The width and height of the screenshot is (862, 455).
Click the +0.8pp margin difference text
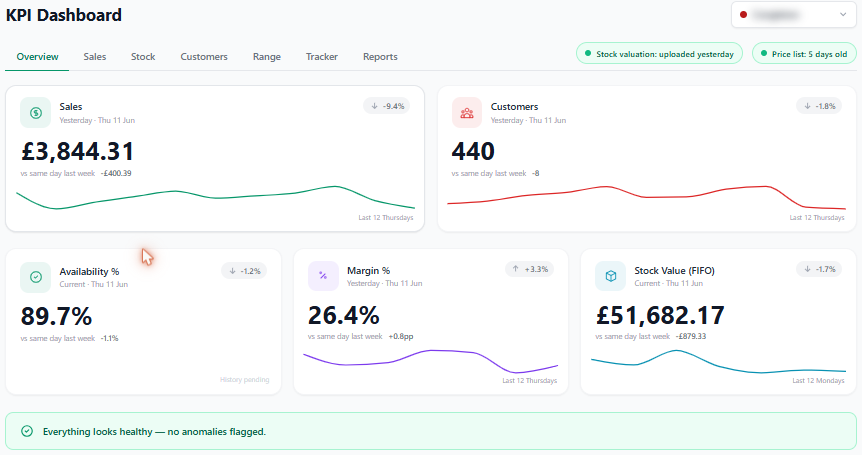(x=401, y=336)
